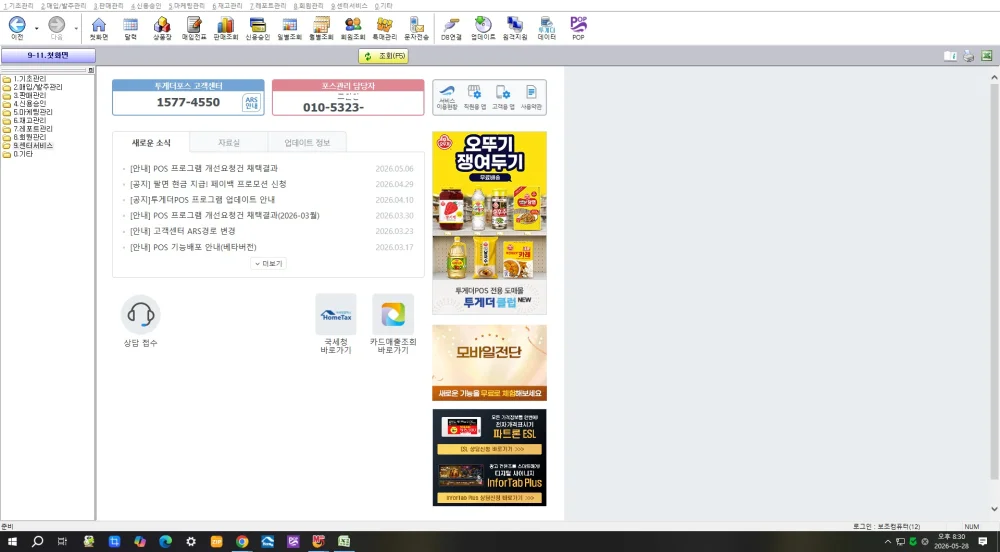Open the 일별조회 toolbar icon
The image size is (1000, 552).
tap(290, 29)
